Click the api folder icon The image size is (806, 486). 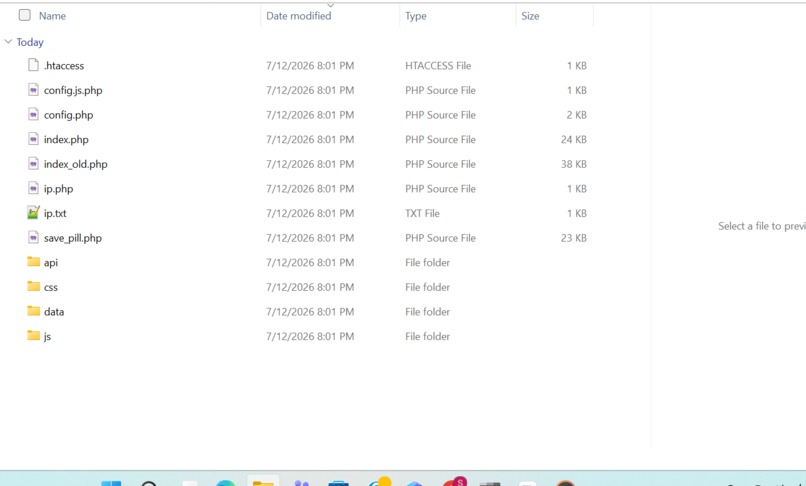(x=33, y=261)
